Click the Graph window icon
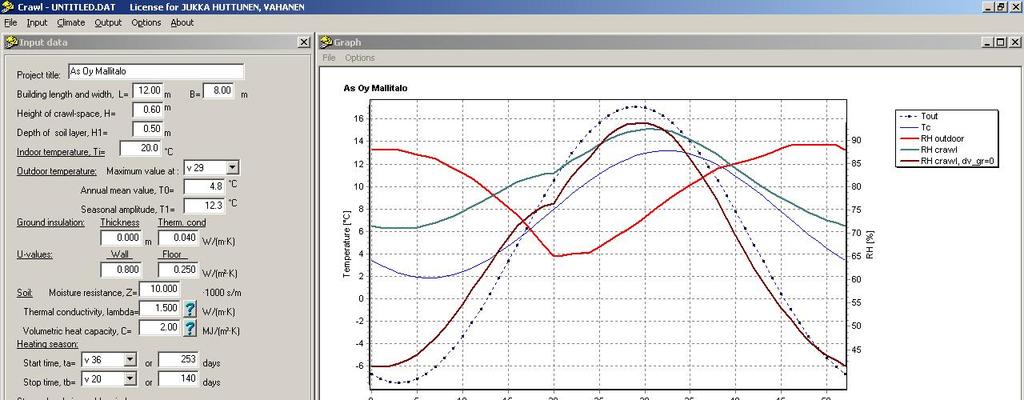 coord(327,42)
